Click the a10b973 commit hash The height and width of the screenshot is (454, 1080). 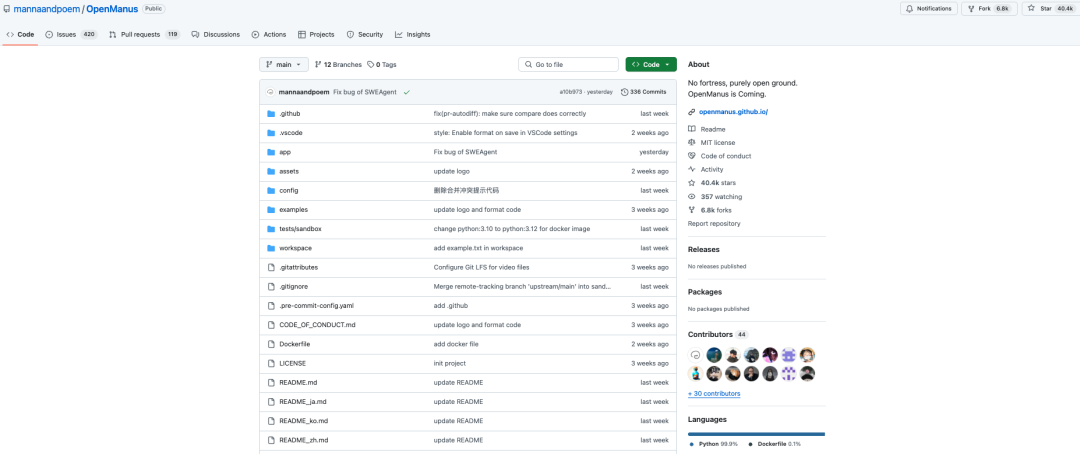point(571,92)
